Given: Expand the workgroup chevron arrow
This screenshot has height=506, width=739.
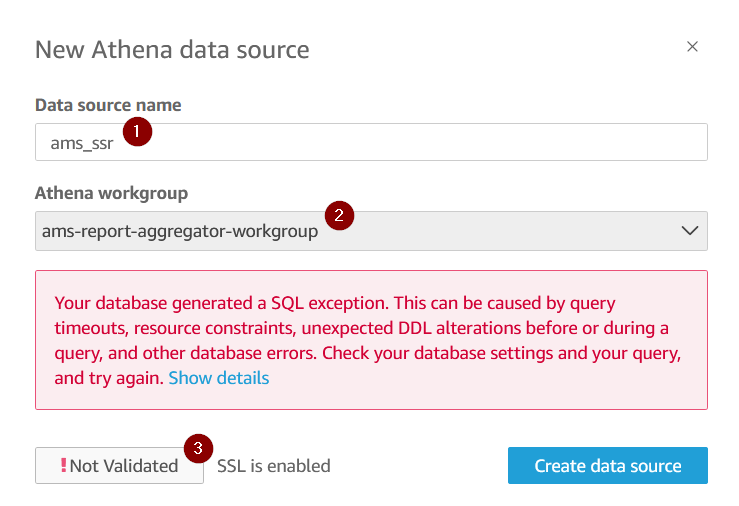Looking at the screenshot, I should pos(690,230).
